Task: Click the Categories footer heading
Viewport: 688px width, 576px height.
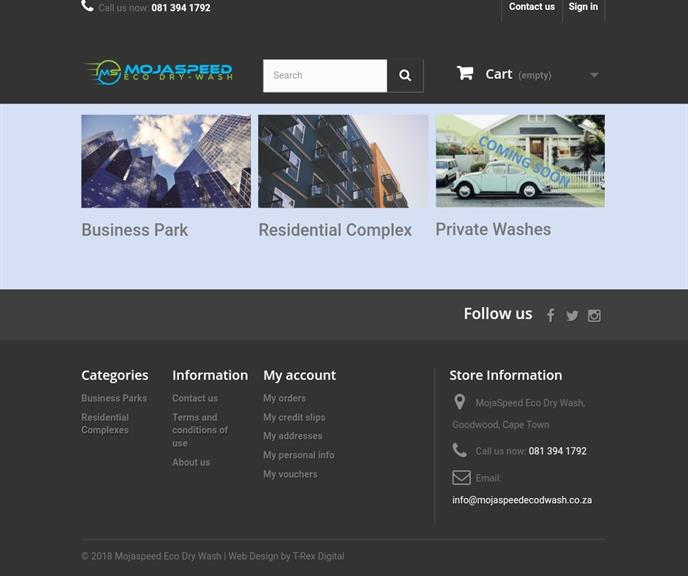Action: point(115,375)
